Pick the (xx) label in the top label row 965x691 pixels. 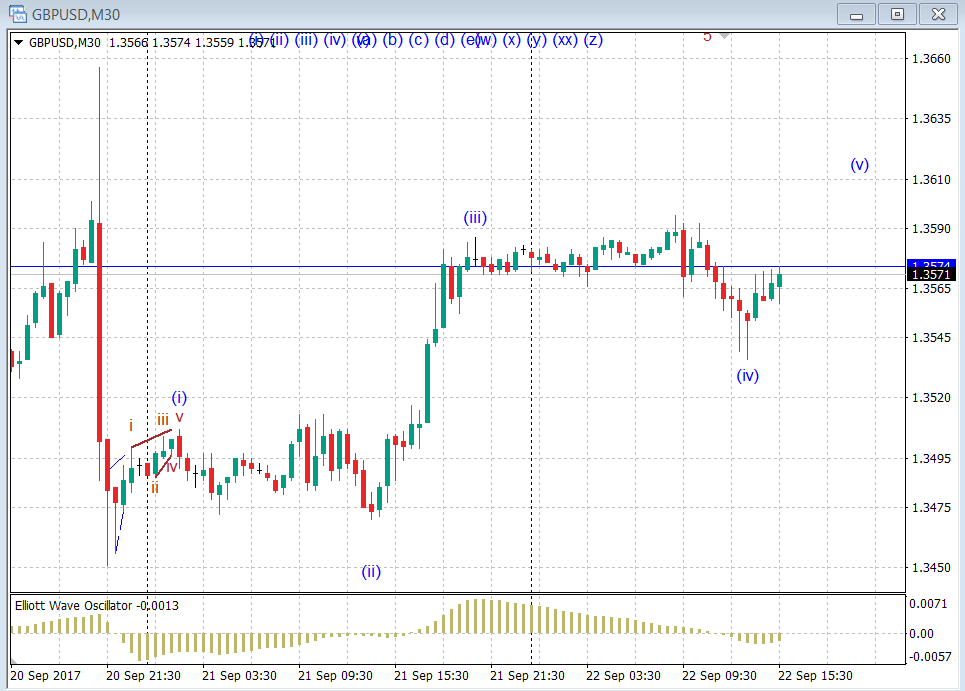[565, 40]
